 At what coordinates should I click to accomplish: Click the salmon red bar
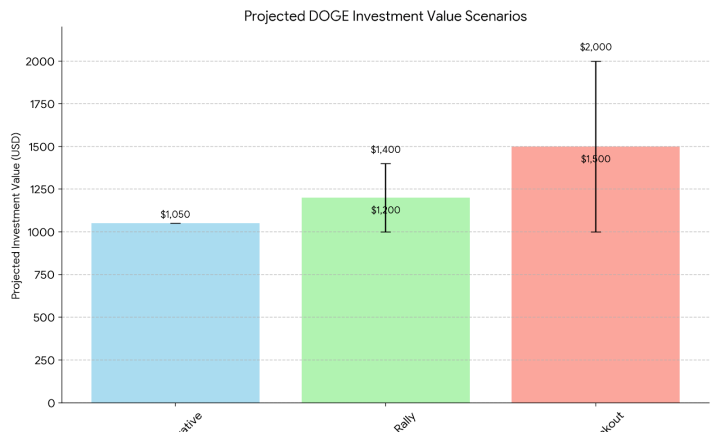click(595, 290)
